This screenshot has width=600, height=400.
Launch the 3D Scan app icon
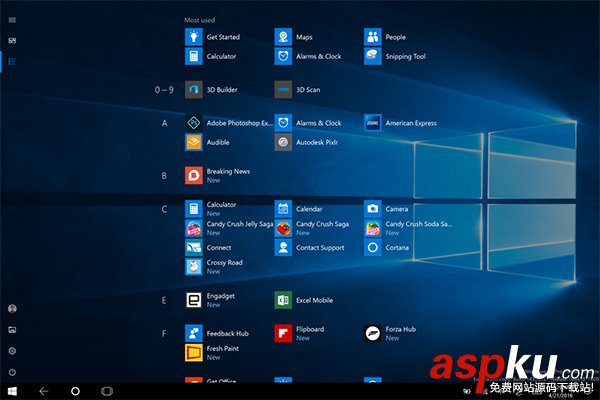pos(283,90)
